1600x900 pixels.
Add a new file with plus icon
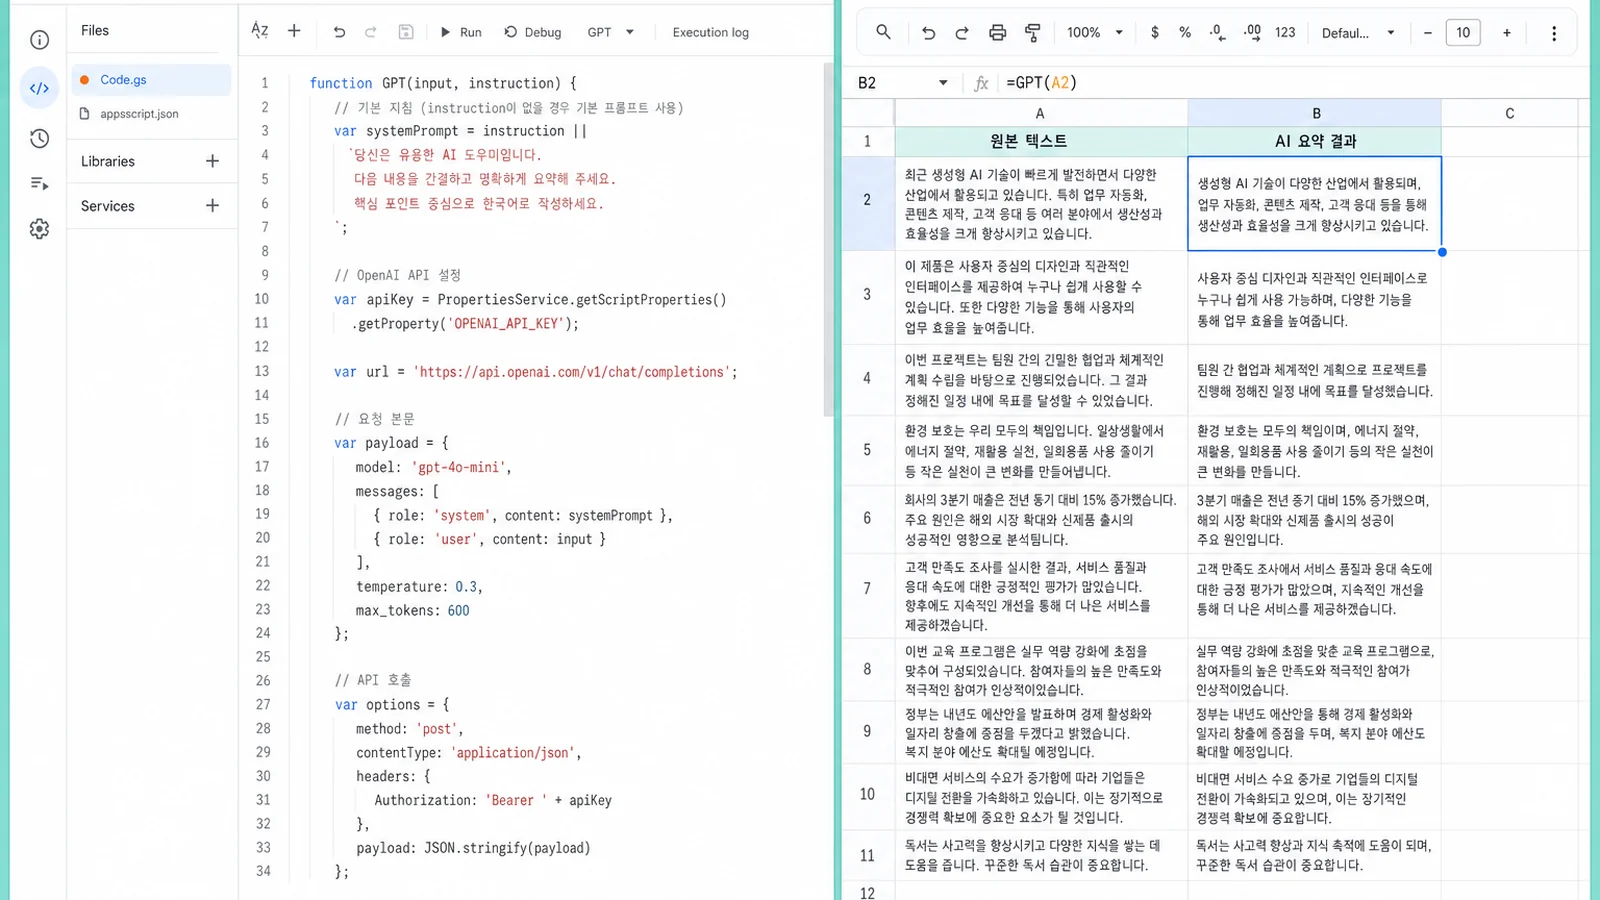coord(294,31)
